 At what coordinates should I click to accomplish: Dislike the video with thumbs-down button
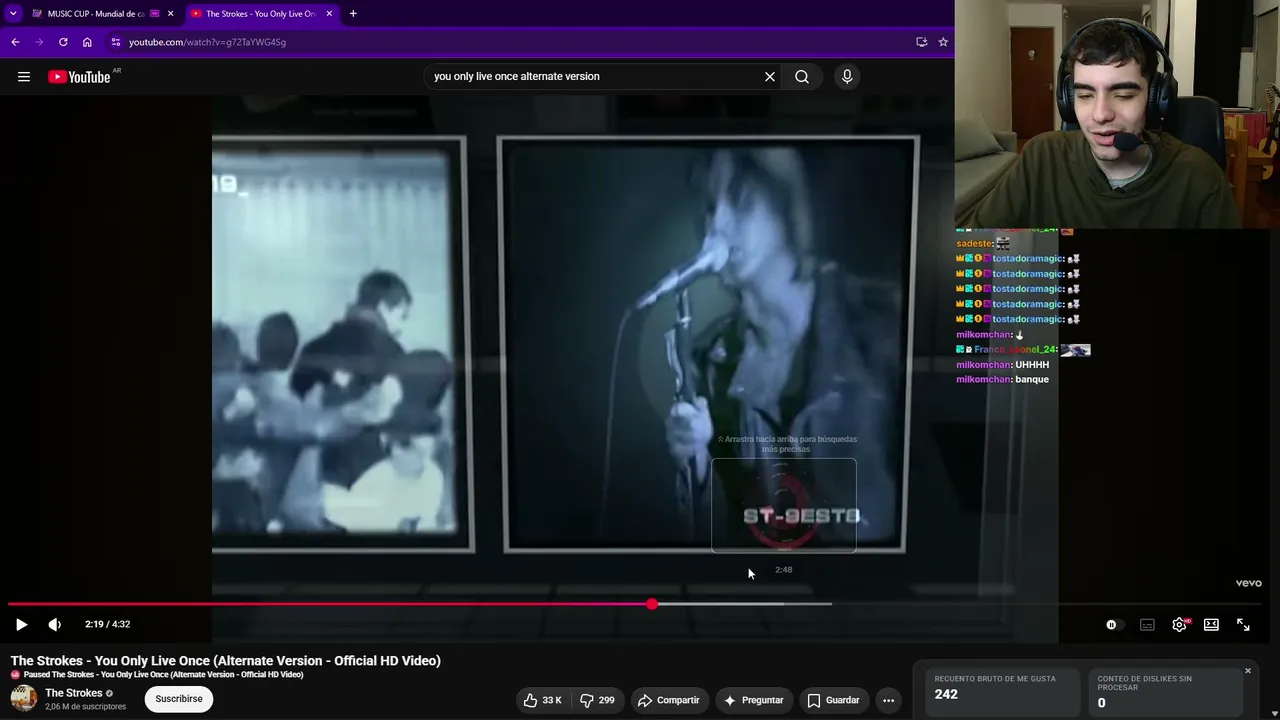pyautogui.click(x=598, y=700)
